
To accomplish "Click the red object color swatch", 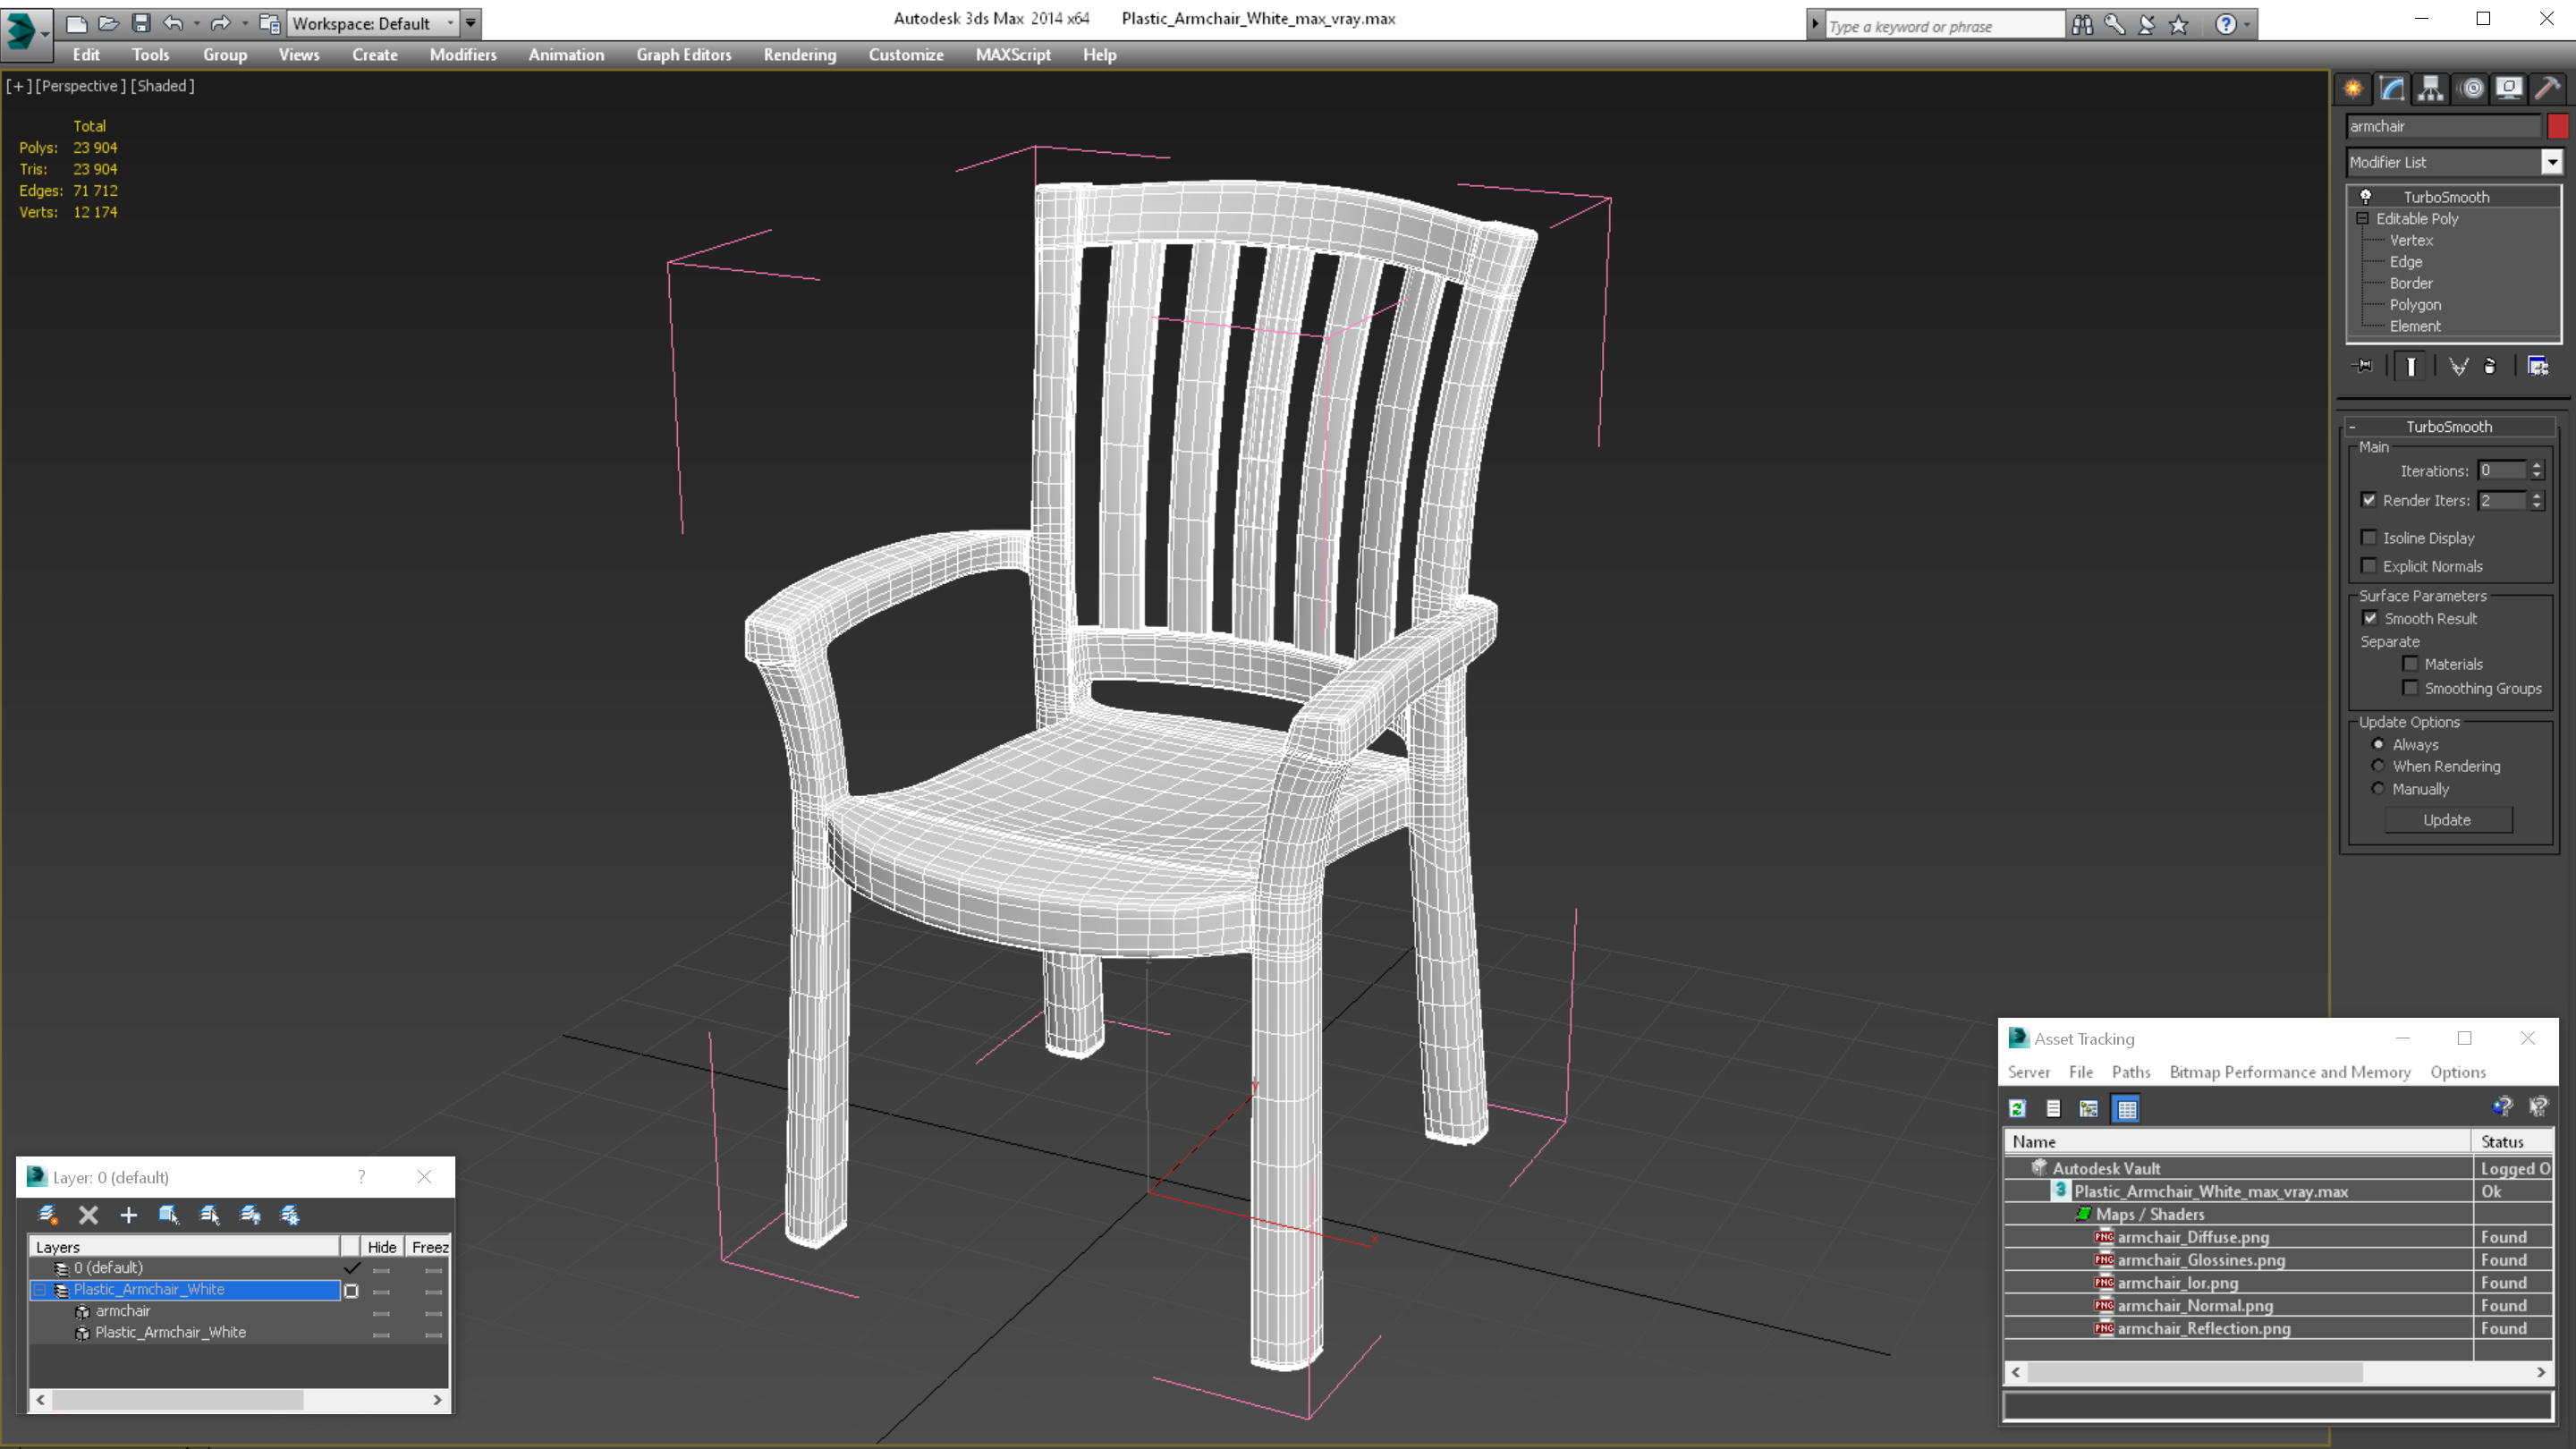I will (x=2557, y=126).
